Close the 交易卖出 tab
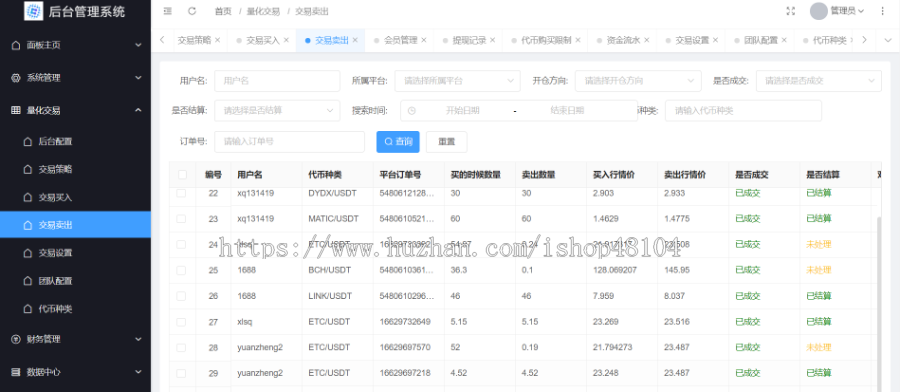This screenshot has width=900, height=392. click(355, 40)
